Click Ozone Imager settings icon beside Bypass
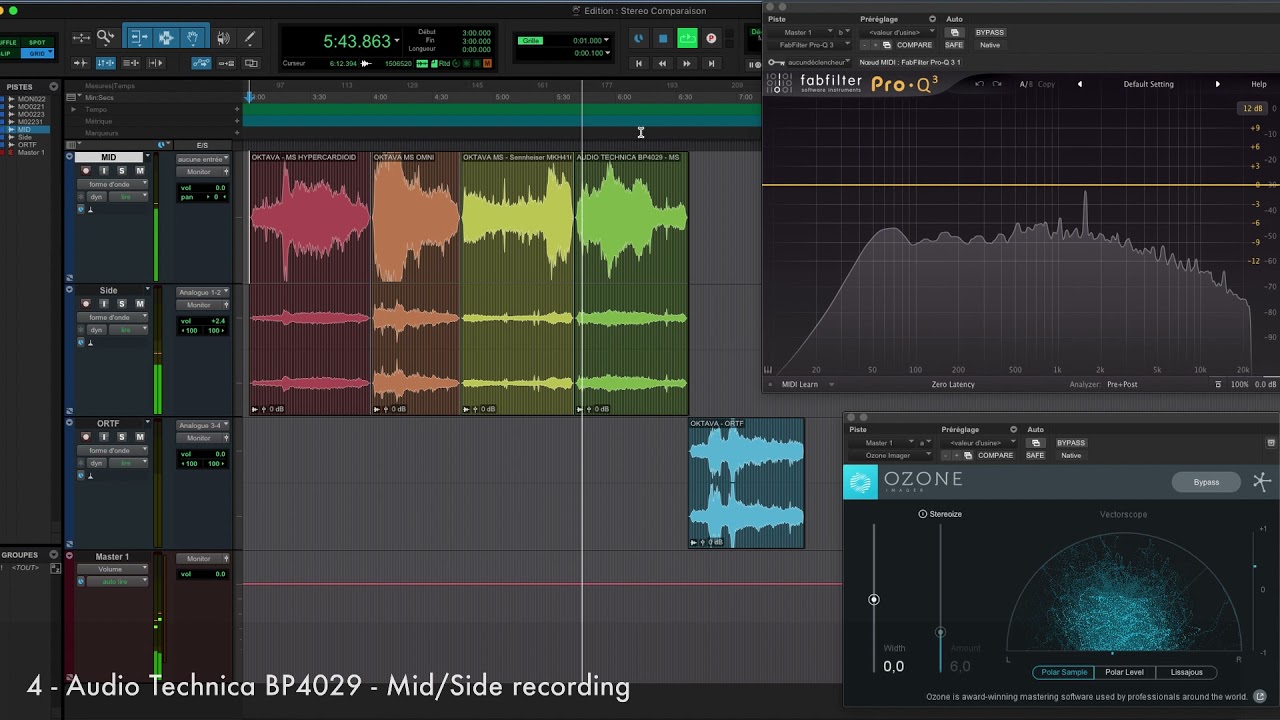 pyautogui.click(x=1261, y=482)
